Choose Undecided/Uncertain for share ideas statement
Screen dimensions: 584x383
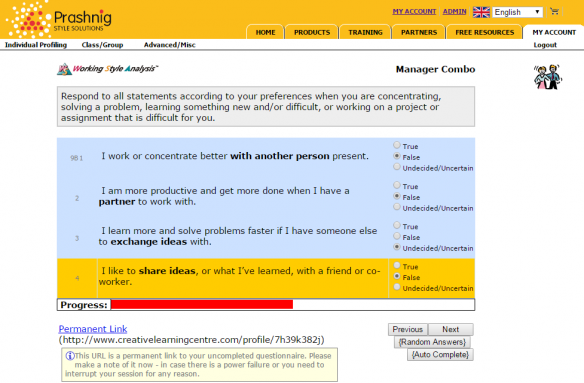[x=397, y=287]
